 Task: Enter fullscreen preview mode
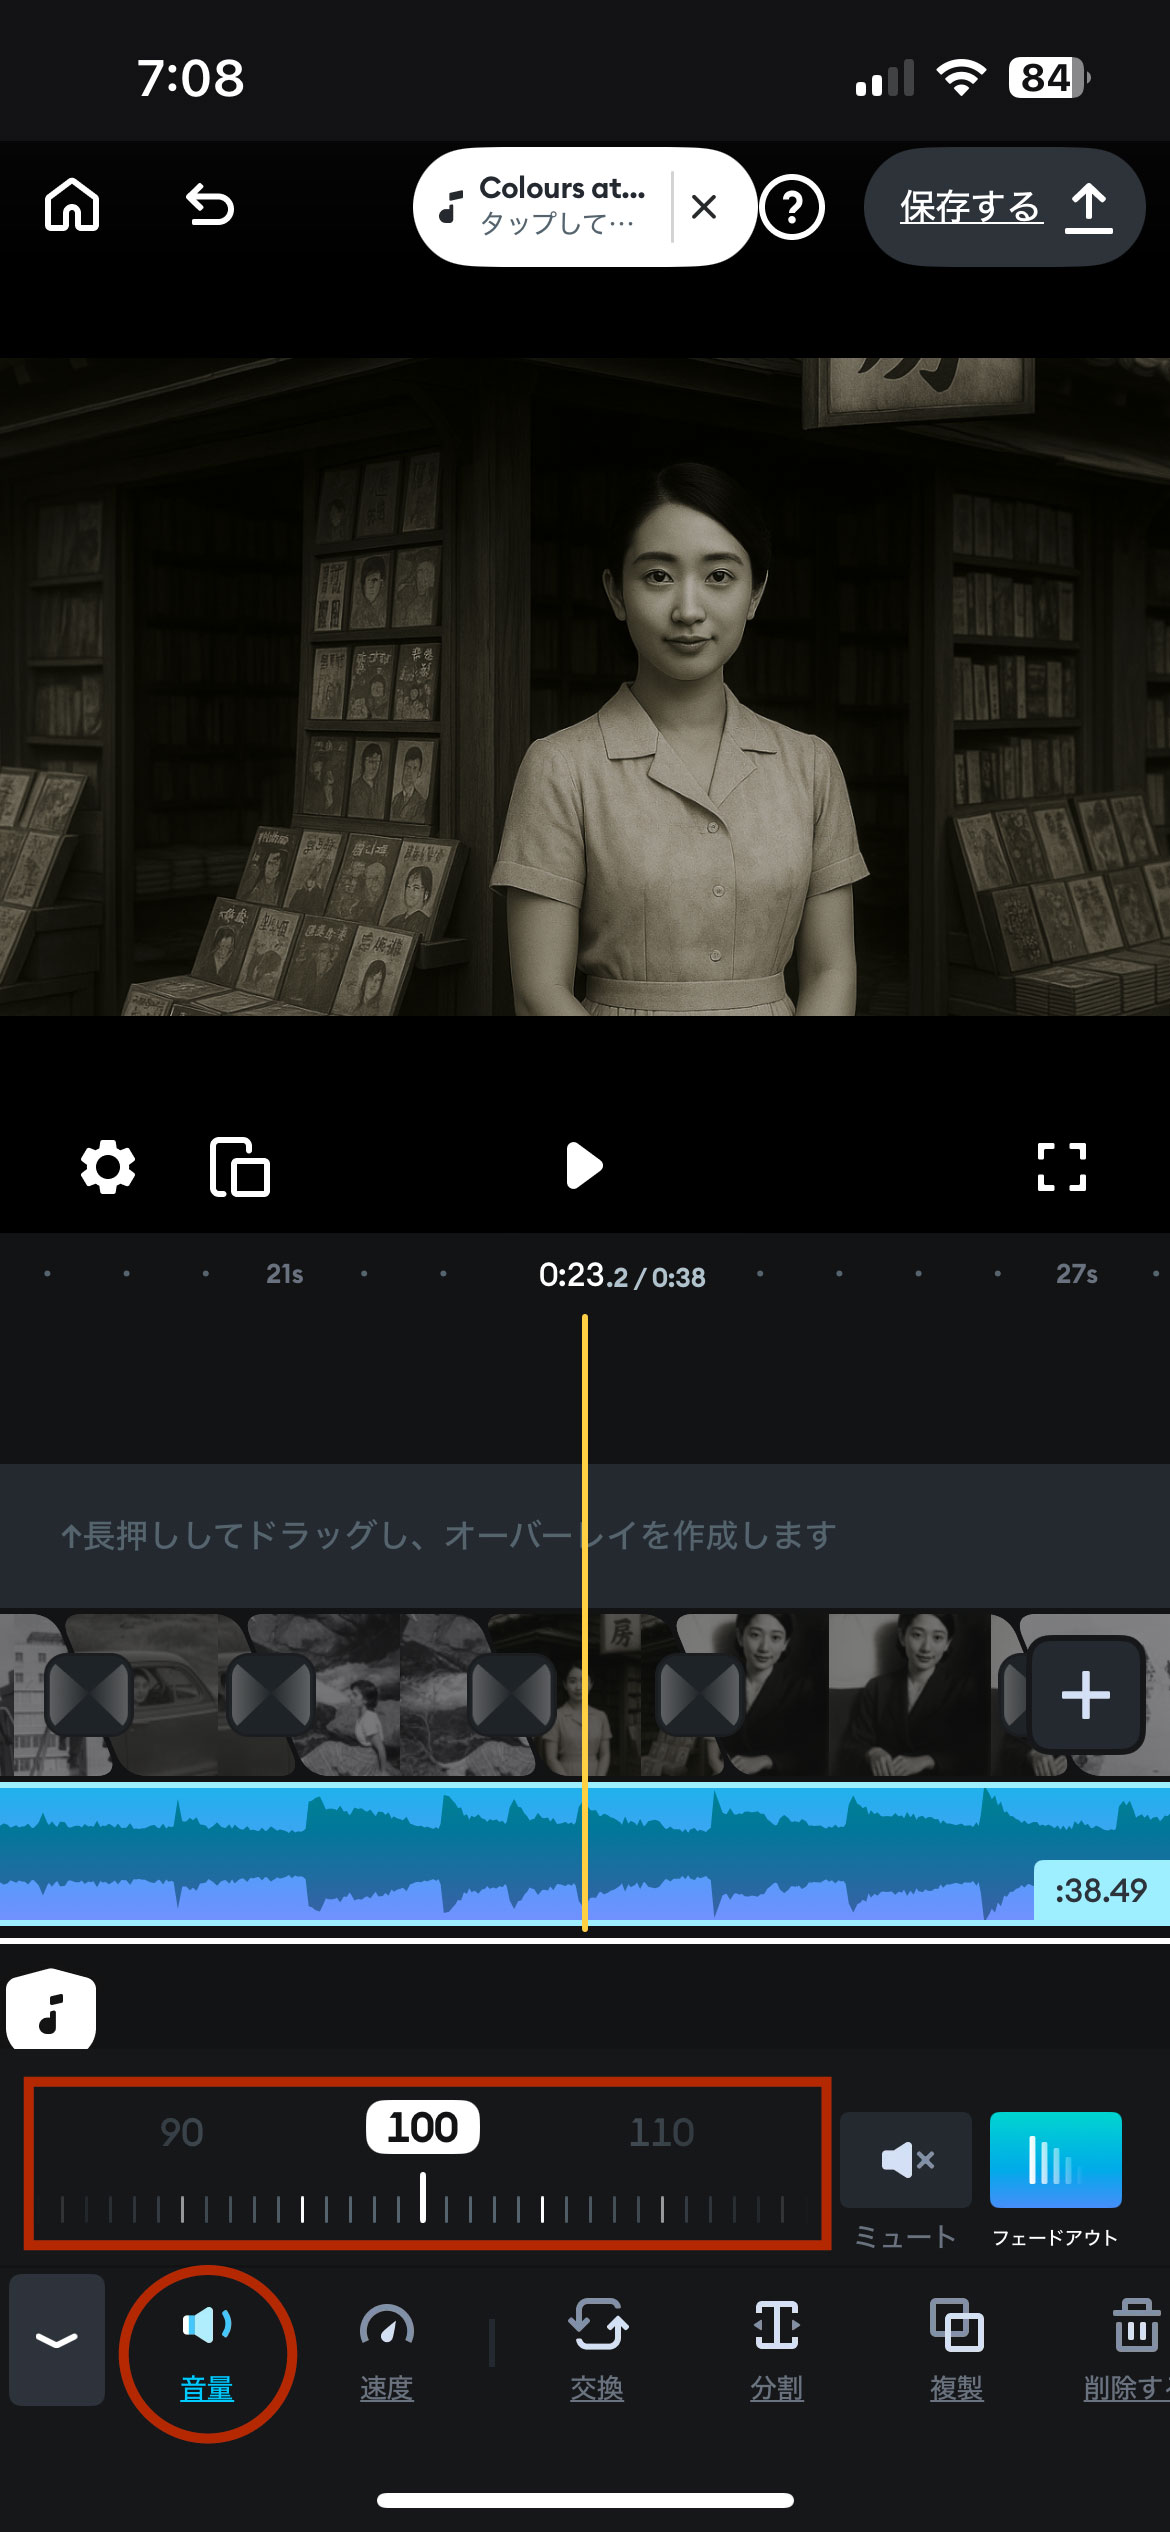(x=1061, y=1167)
